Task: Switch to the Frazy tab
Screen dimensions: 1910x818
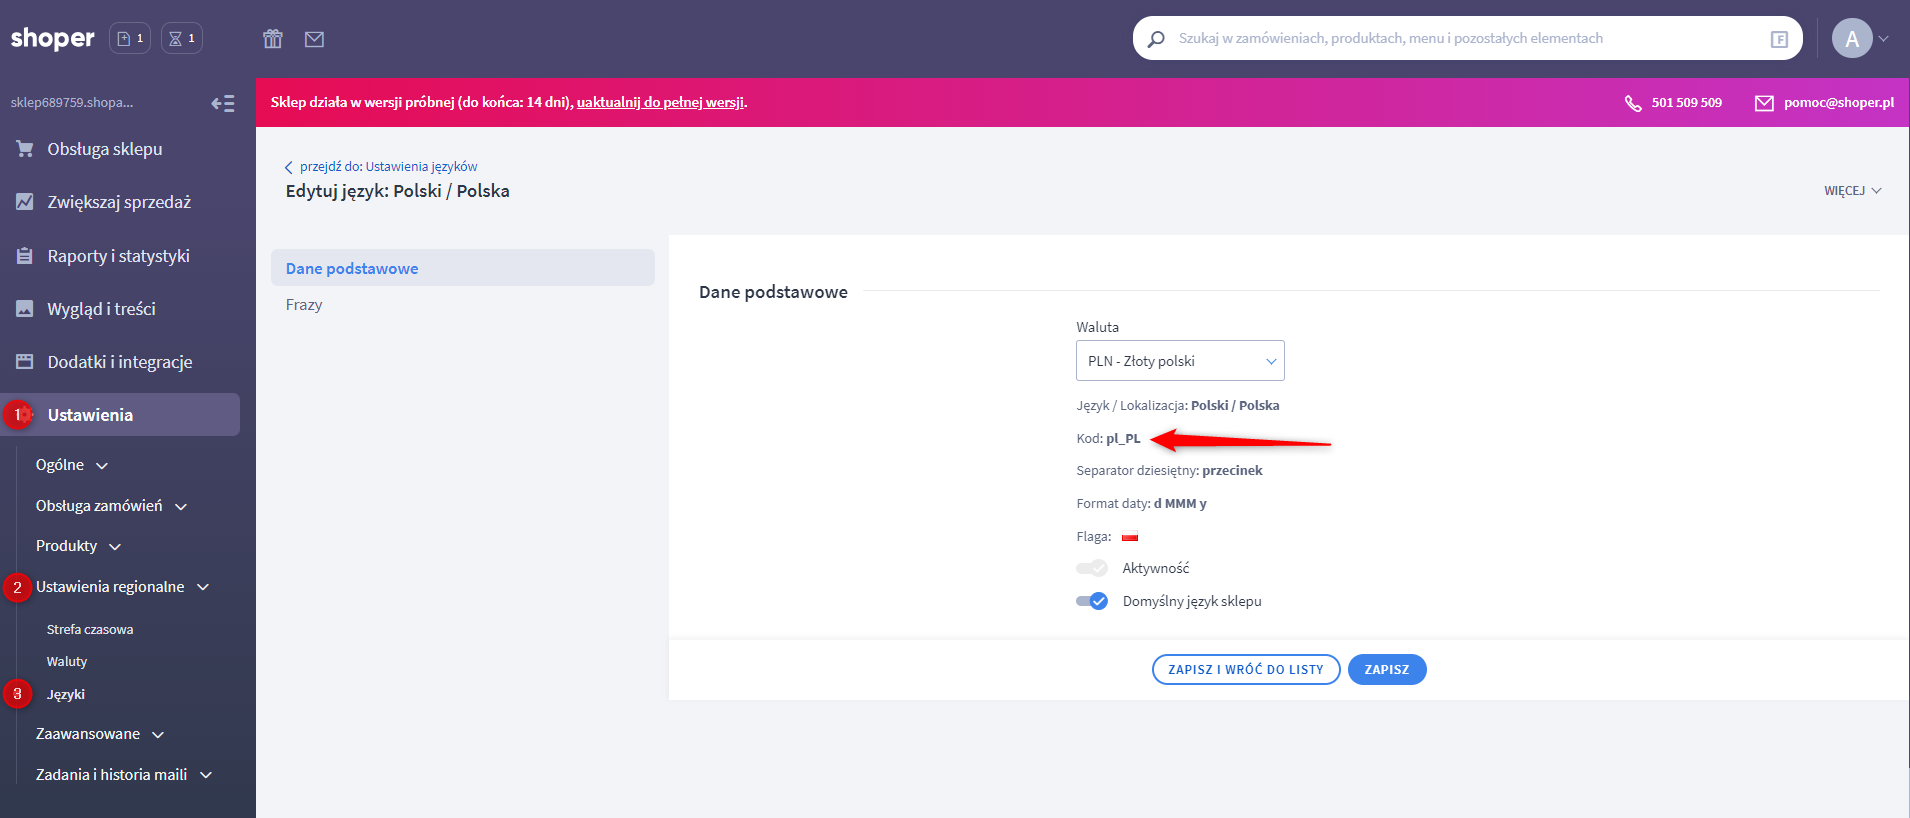Action: point(304,305)
